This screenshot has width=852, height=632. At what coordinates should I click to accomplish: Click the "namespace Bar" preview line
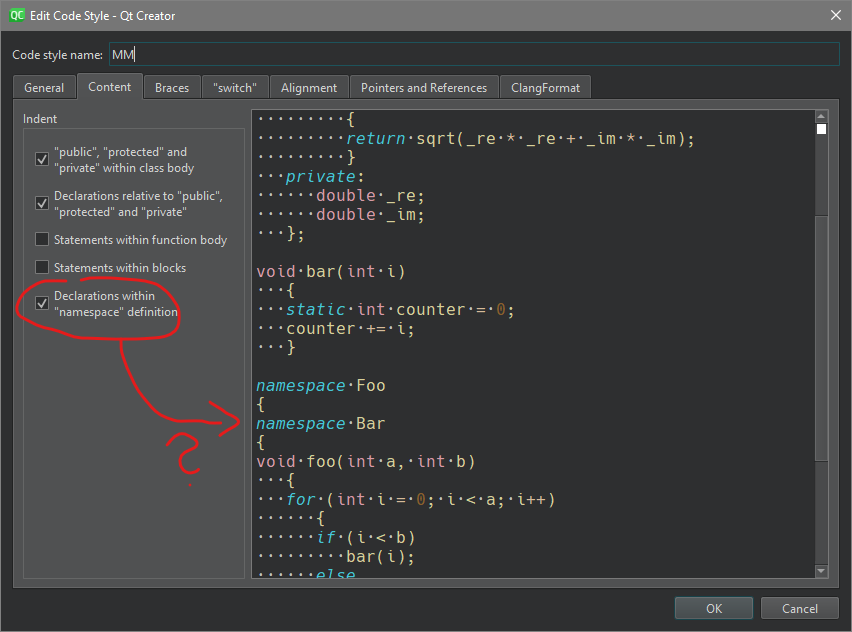(321, 423)
